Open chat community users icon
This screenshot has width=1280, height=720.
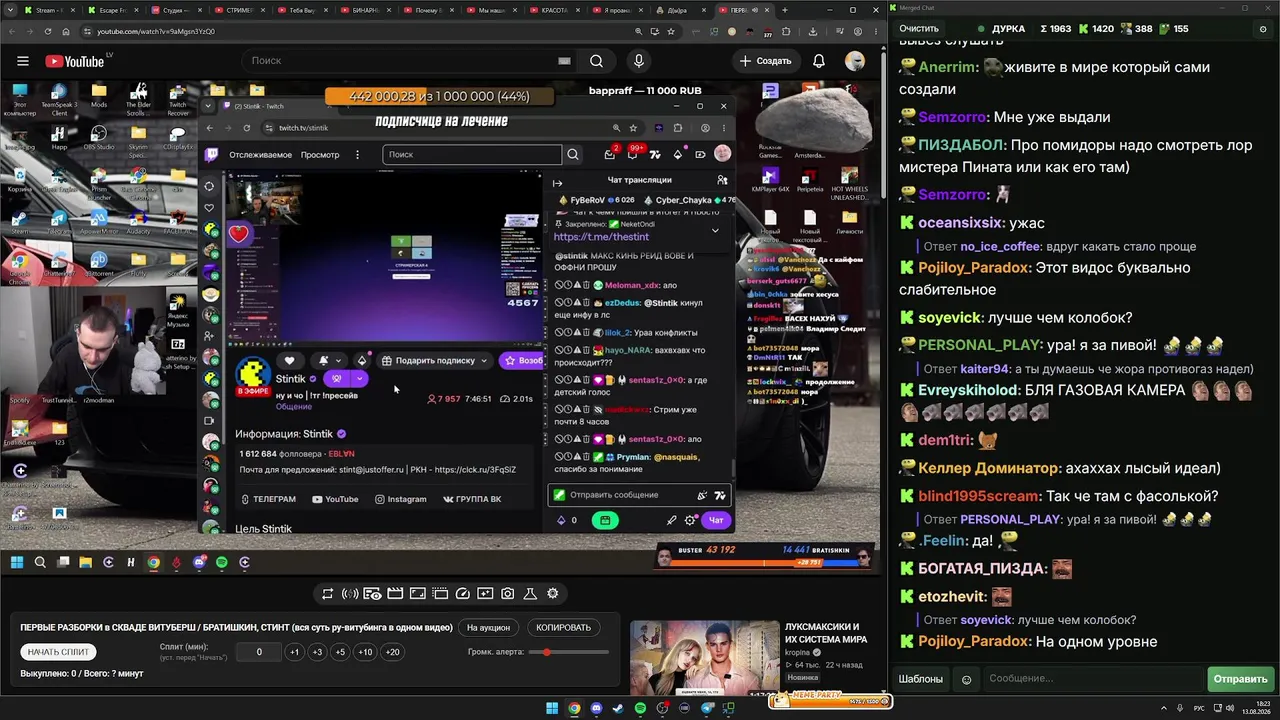click(722, 180)
